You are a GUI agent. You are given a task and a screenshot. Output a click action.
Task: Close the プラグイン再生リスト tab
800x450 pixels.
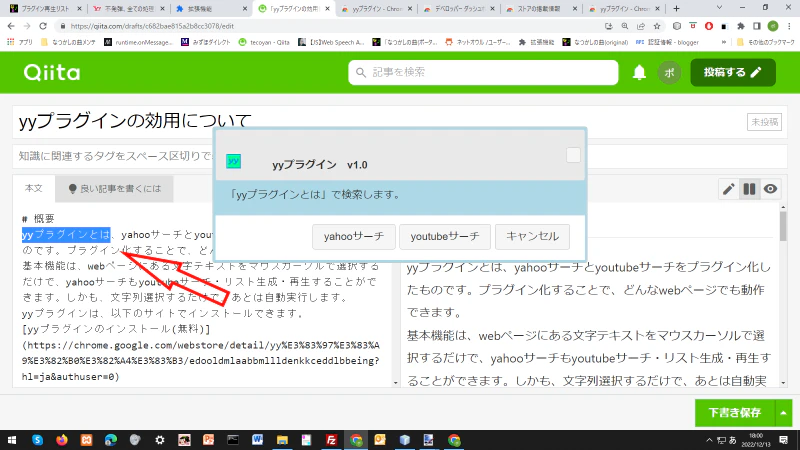point(80,9)
